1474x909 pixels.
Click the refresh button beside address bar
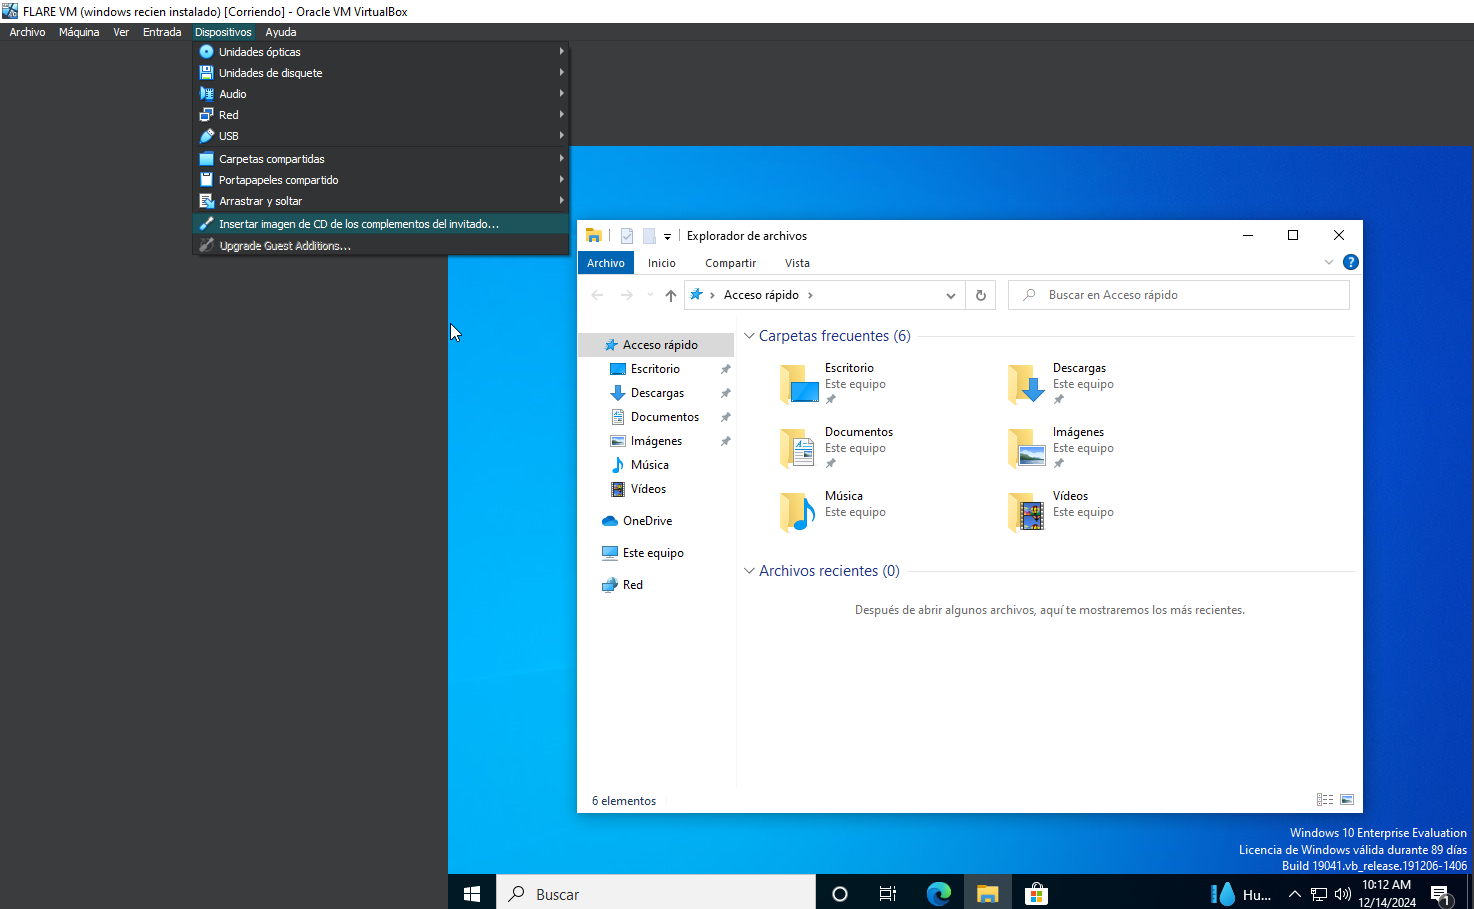pyautogui.click(x=980, y=295)
